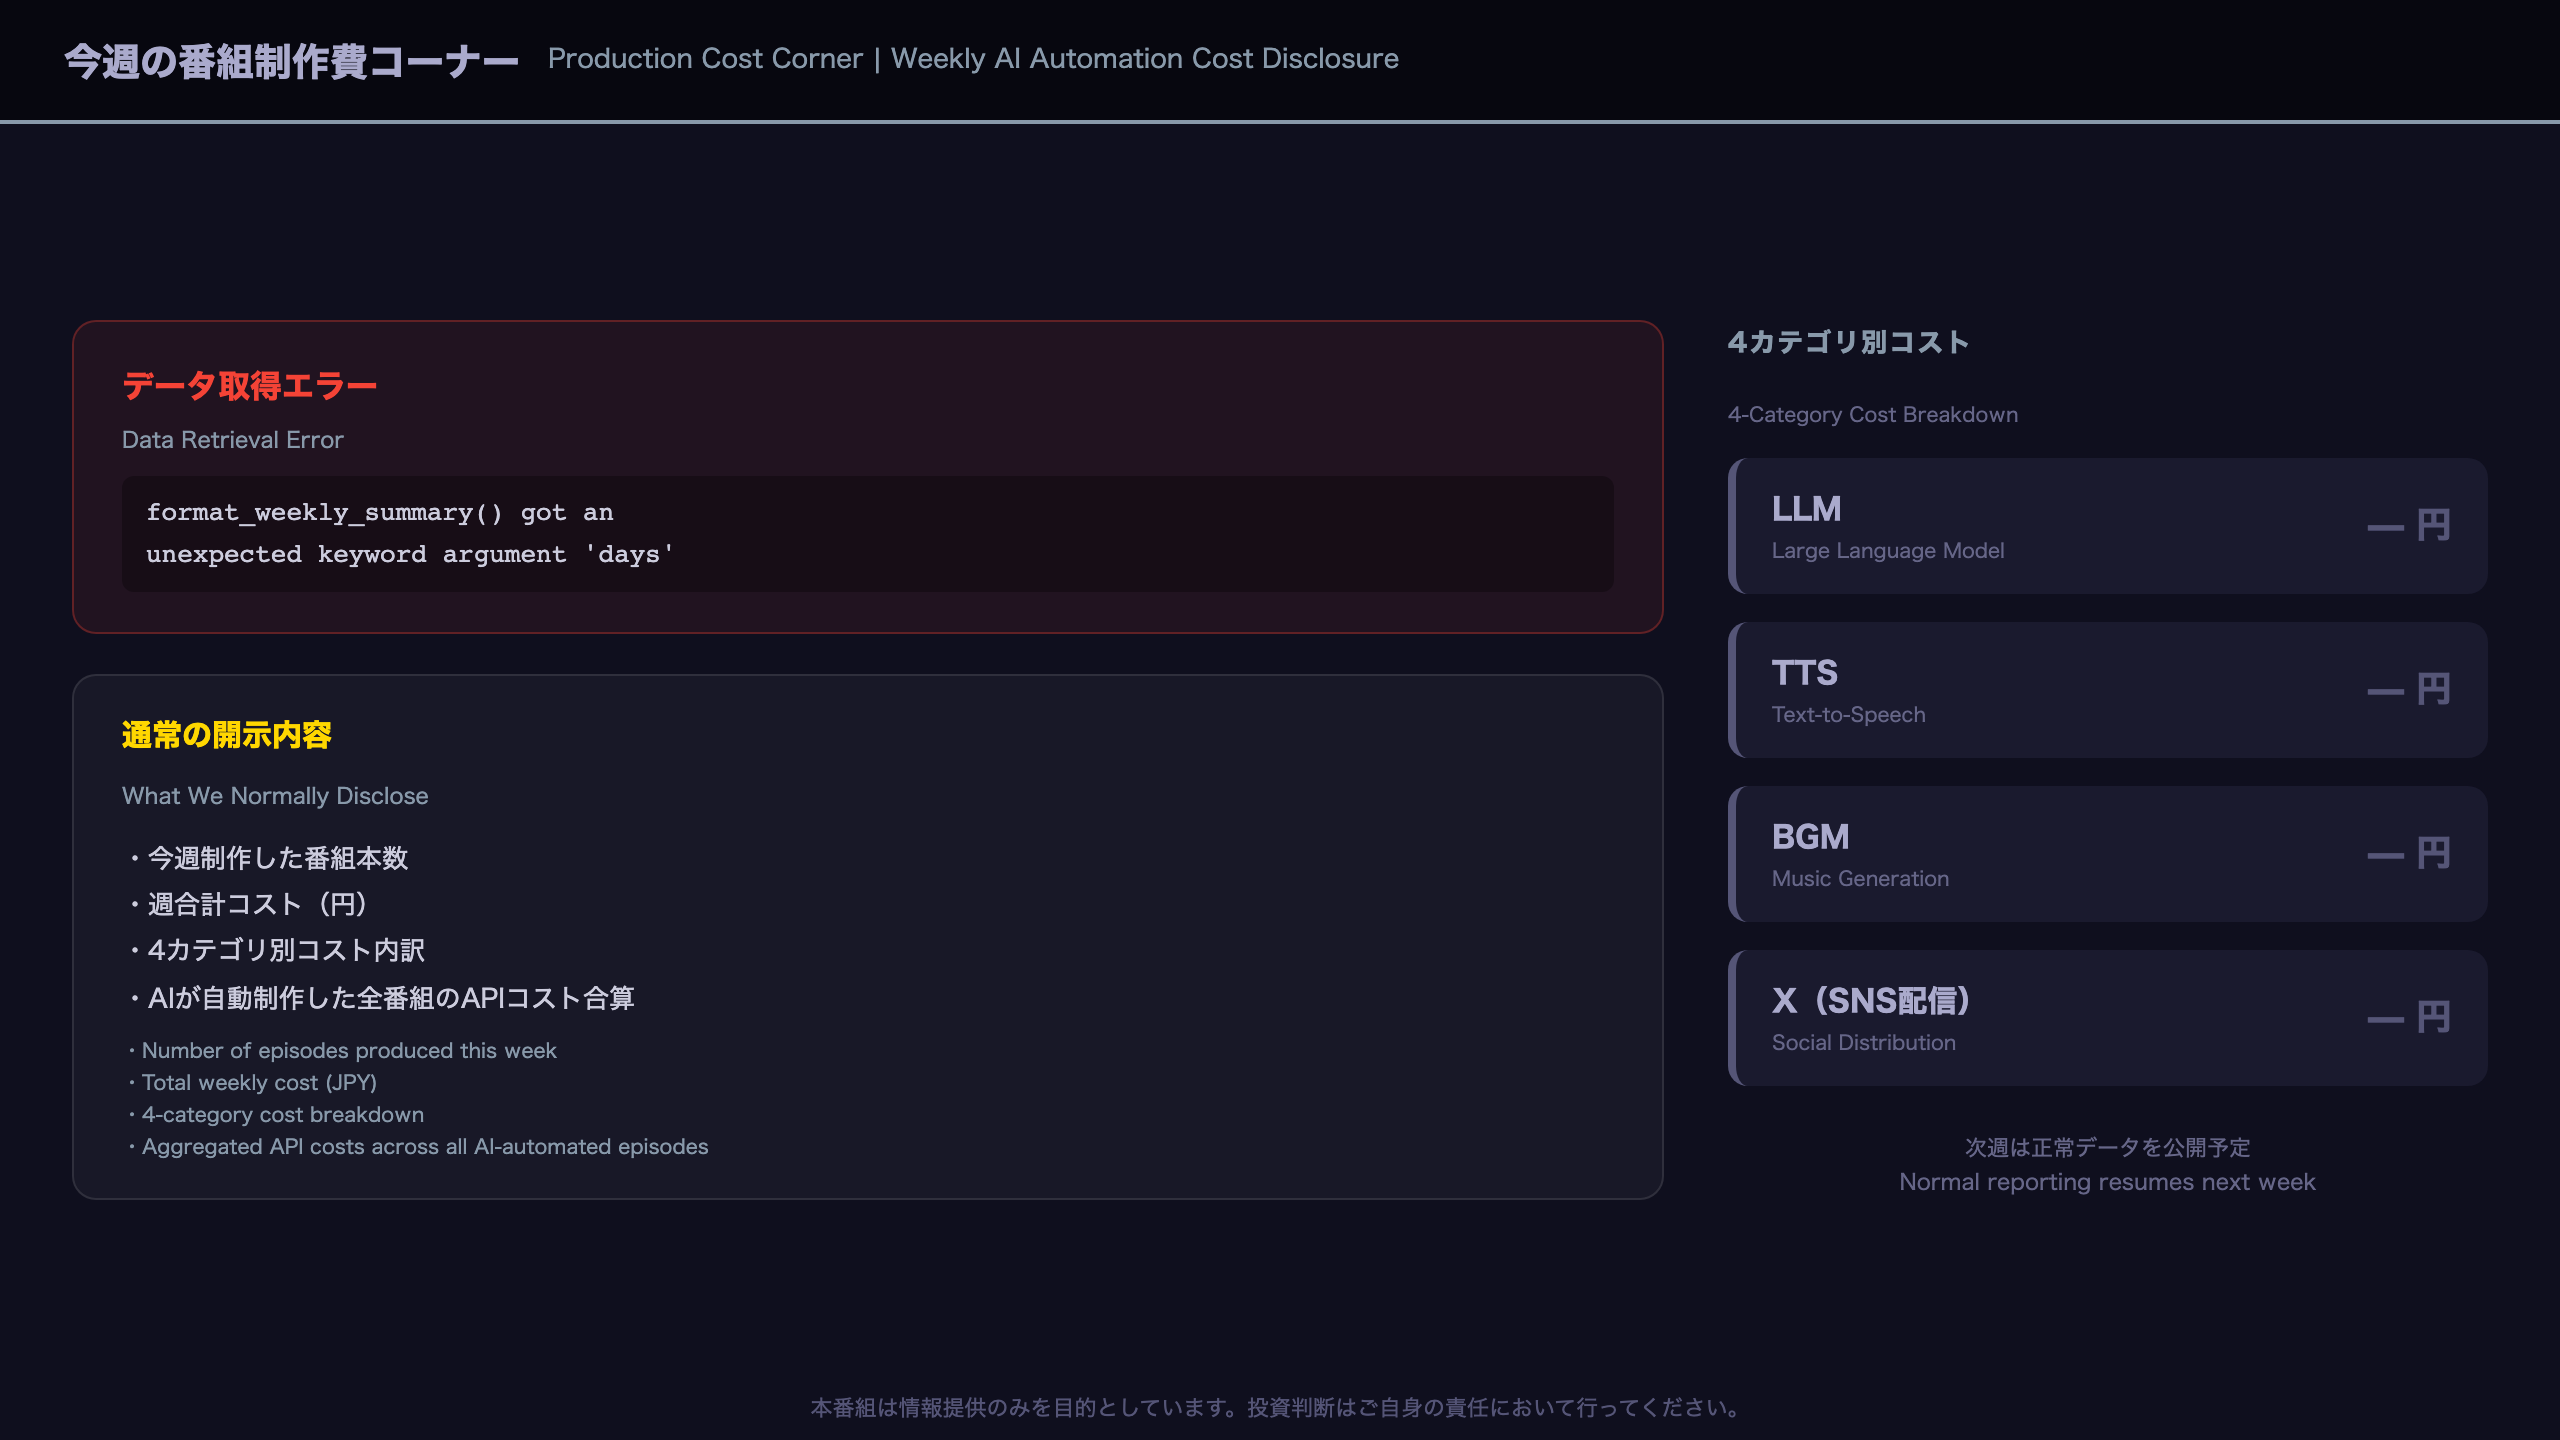This screenshot has height=1440, width=2560.
Task: Click the 4カテゴリ別コスト内訳 bullet item
Action: click(277, 950)
